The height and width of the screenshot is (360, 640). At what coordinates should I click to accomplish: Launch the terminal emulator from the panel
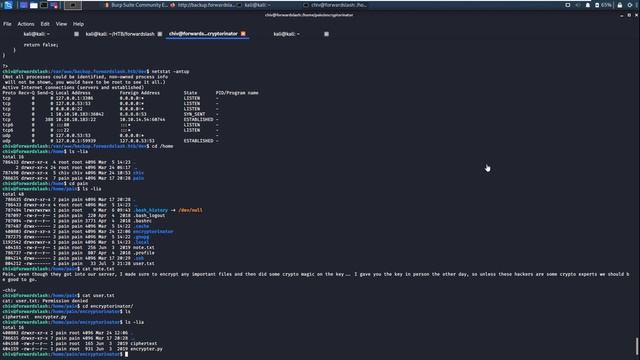click(44, 5)
